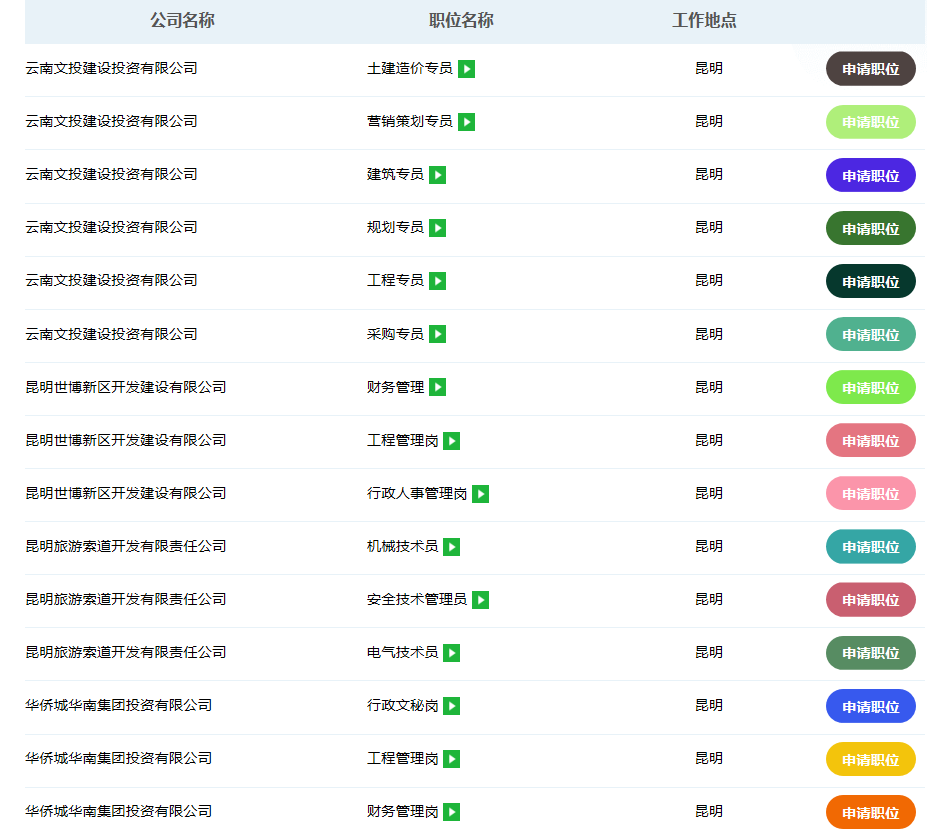The image size is (927, 829).
Task: Apply for 行政文秘岗 using blue button
Action: point(870,706)
